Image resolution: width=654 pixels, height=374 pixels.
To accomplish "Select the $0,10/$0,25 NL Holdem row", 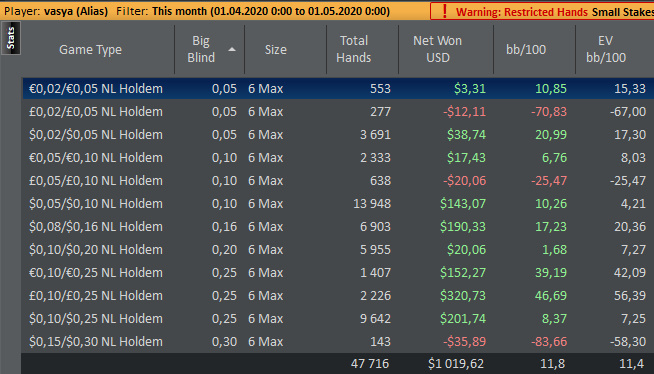I will tap(338, 318).
